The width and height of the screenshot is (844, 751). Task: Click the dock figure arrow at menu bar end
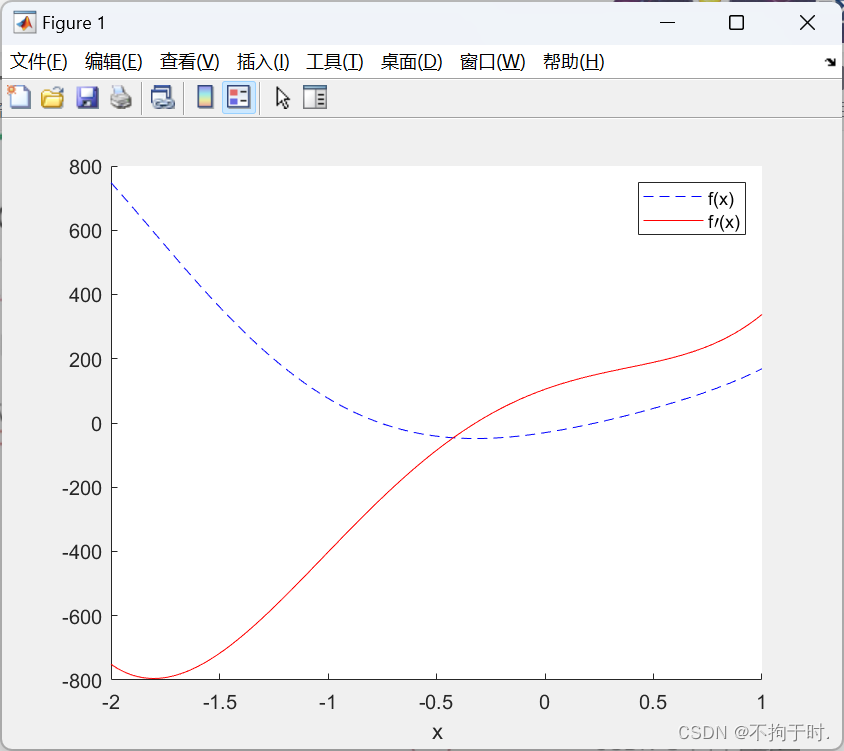coord(830,62)
